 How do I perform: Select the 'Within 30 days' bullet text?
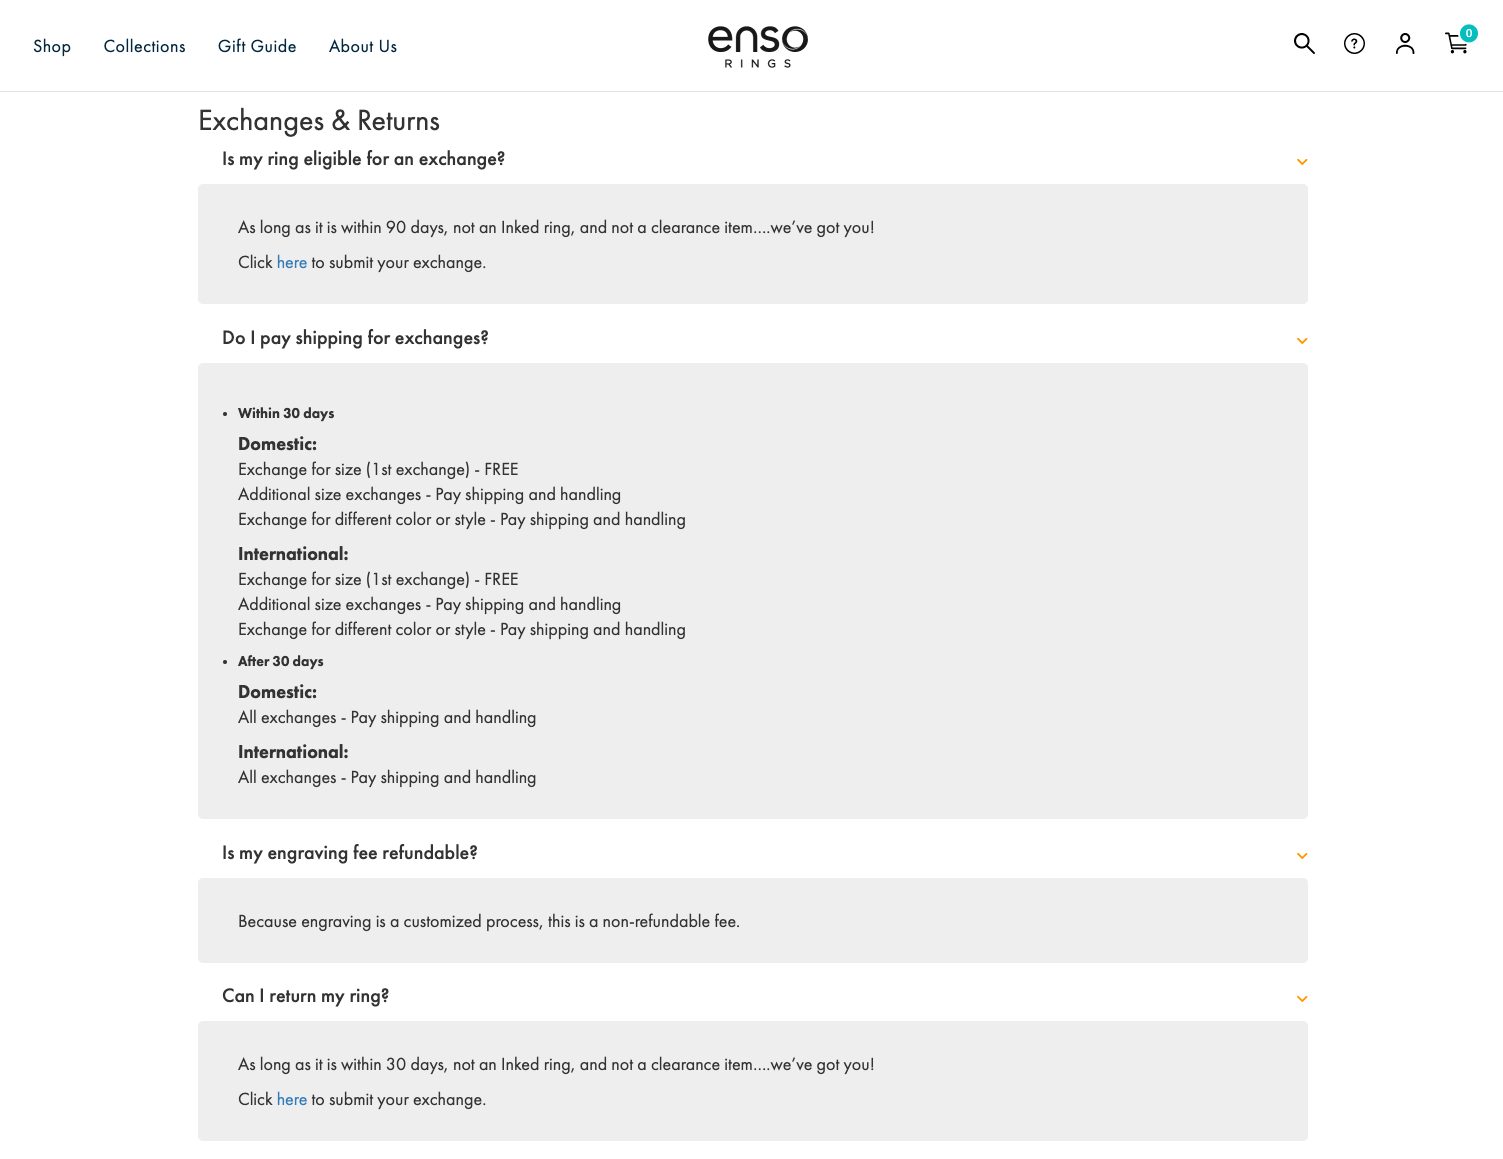(285, 413)
